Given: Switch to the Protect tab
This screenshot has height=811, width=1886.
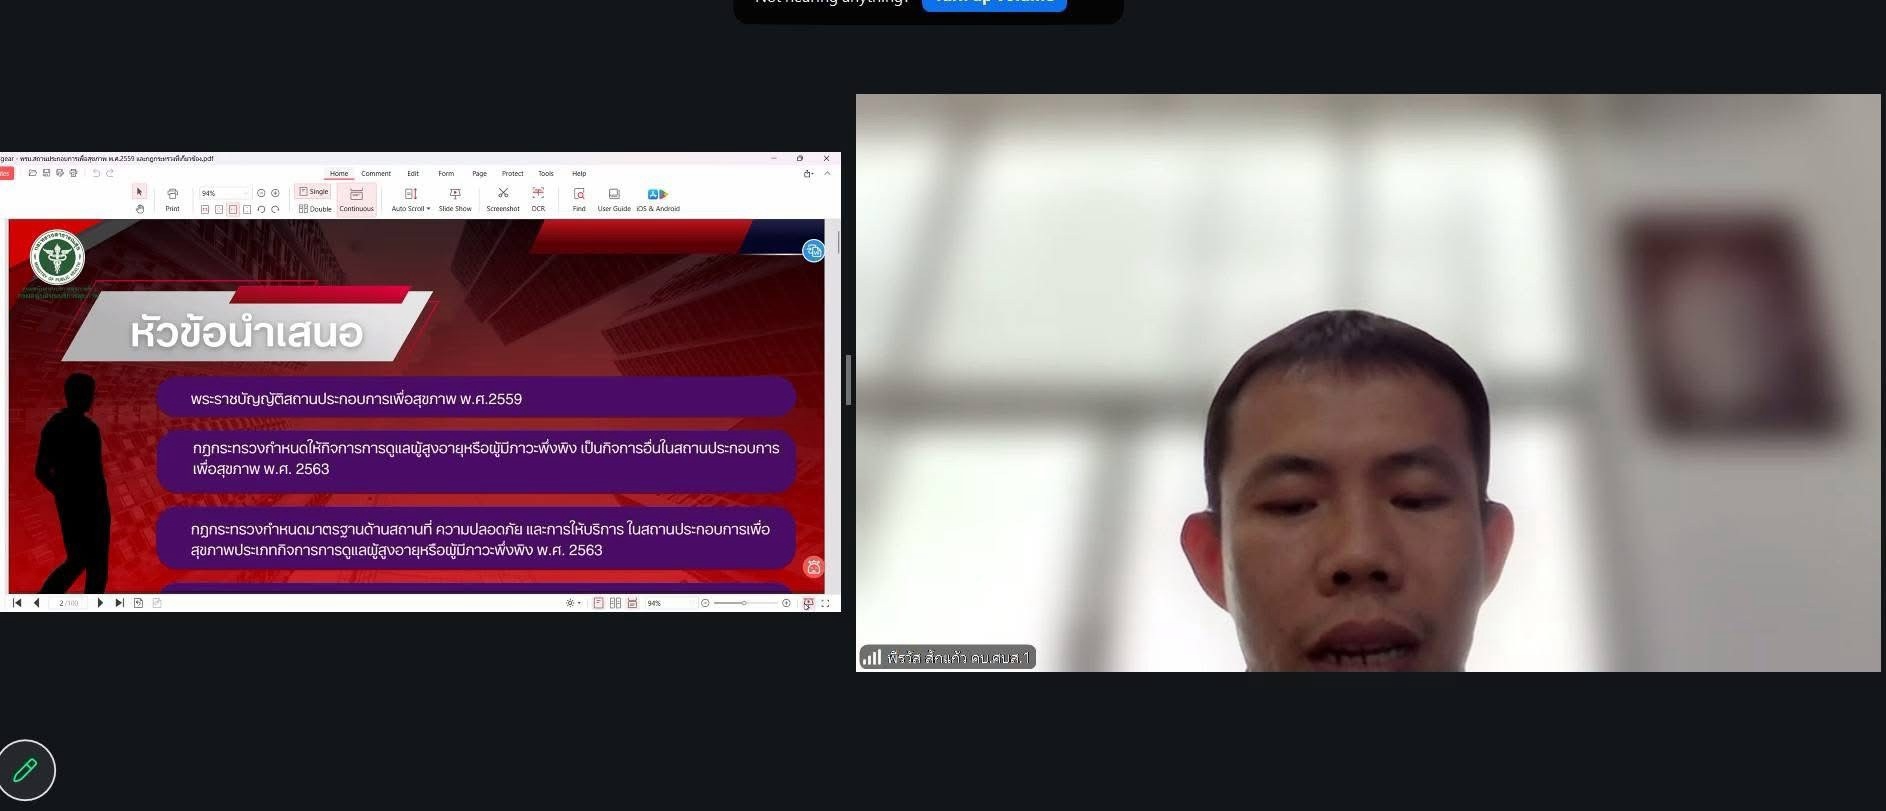Looking at the screenshot, I should coord(513,174).
